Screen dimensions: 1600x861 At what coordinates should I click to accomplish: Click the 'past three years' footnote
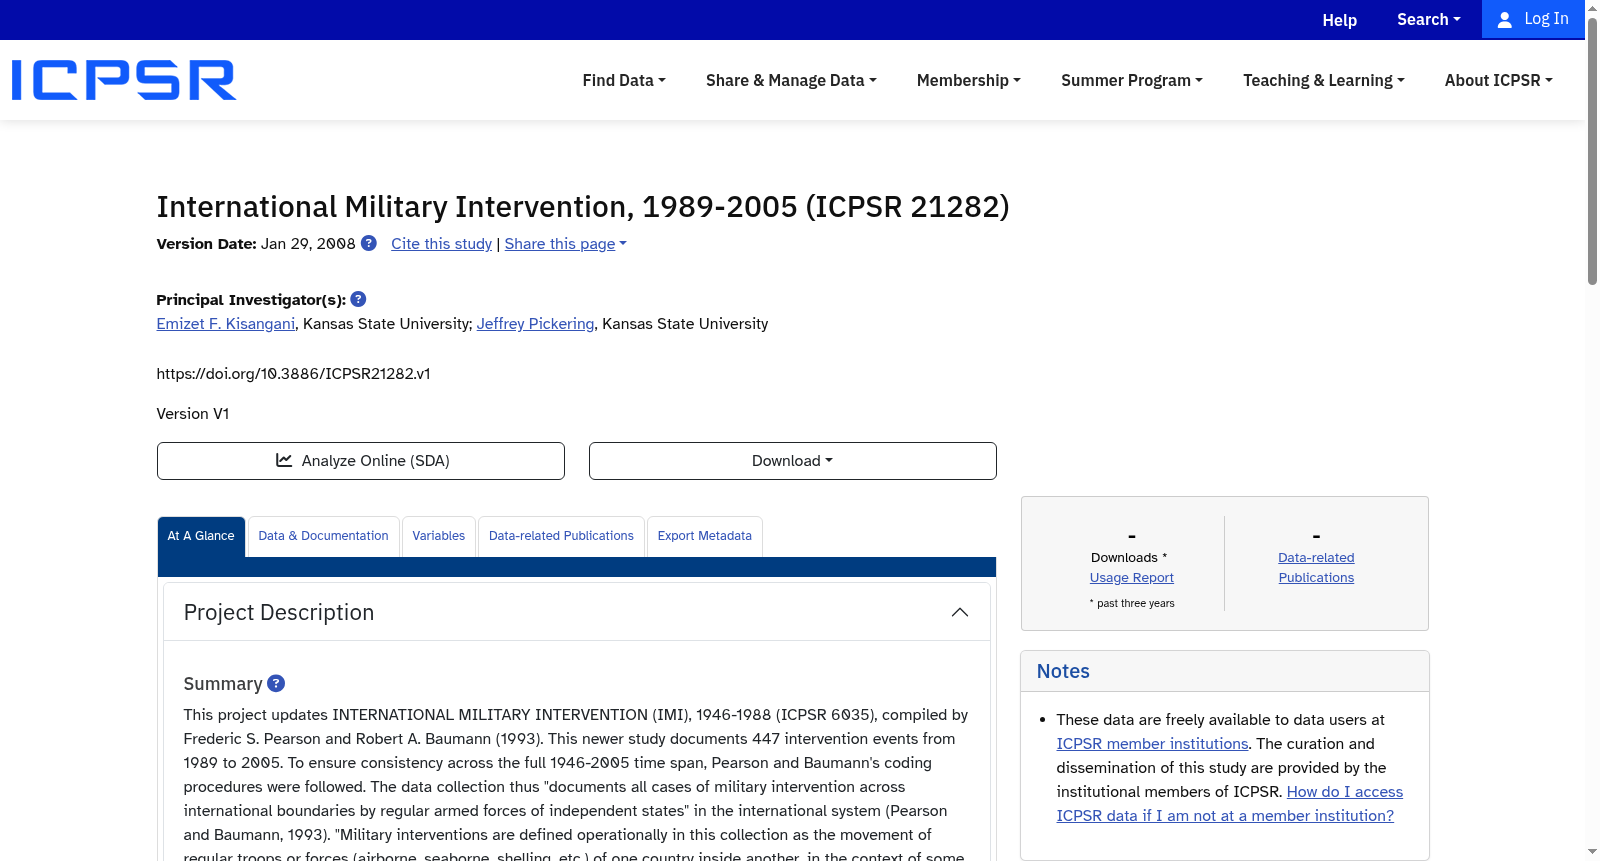pos(1132,604)
